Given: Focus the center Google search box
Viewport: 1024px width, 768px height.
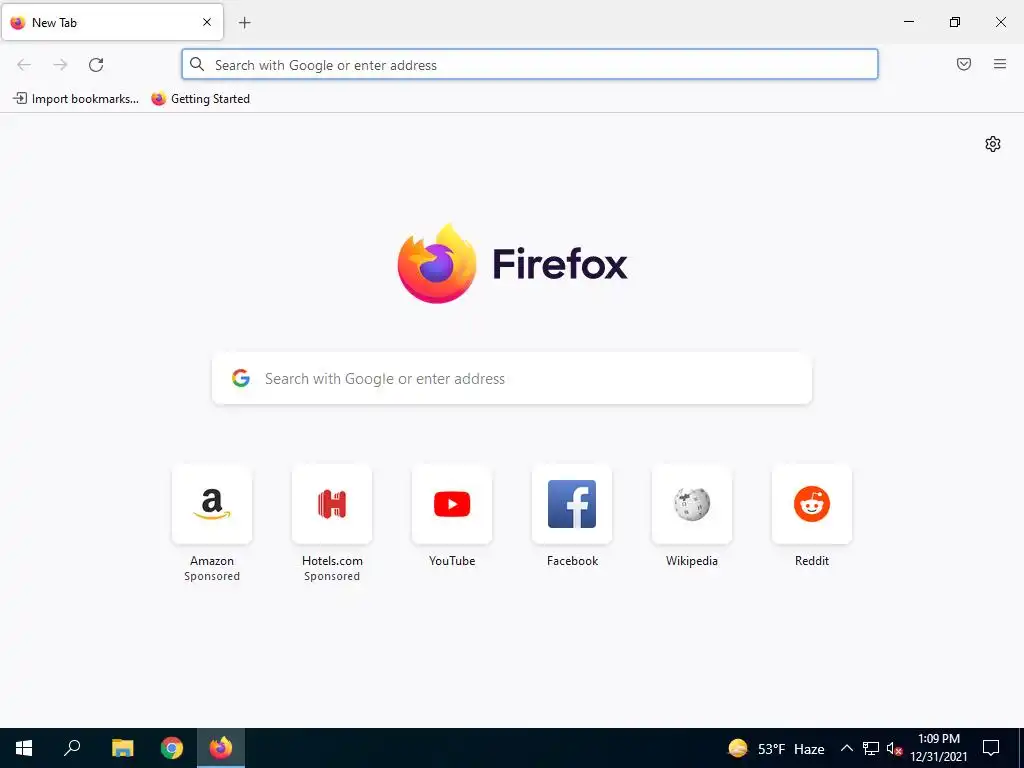Looking at the screenshot, I should click(x=512, y=379).
